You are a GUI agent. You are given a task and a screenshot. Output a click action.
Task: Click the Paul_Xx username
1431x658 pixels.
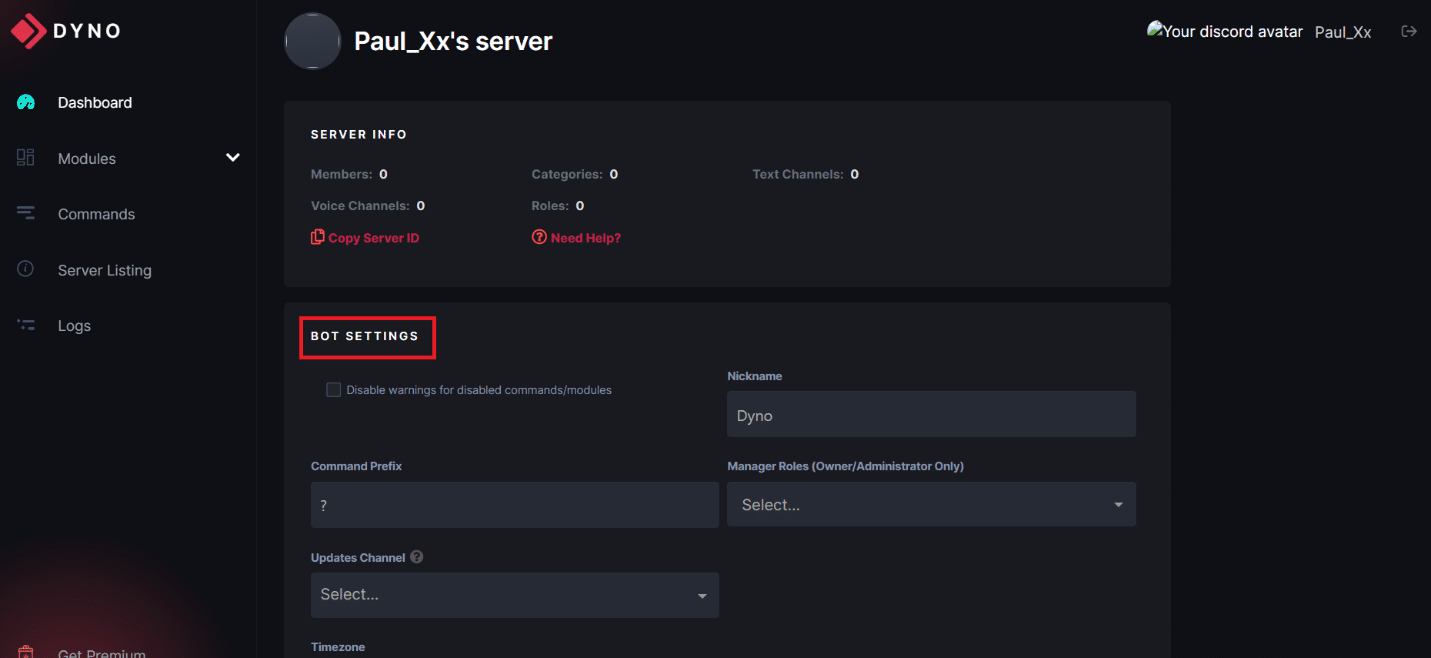(1342, 32)
